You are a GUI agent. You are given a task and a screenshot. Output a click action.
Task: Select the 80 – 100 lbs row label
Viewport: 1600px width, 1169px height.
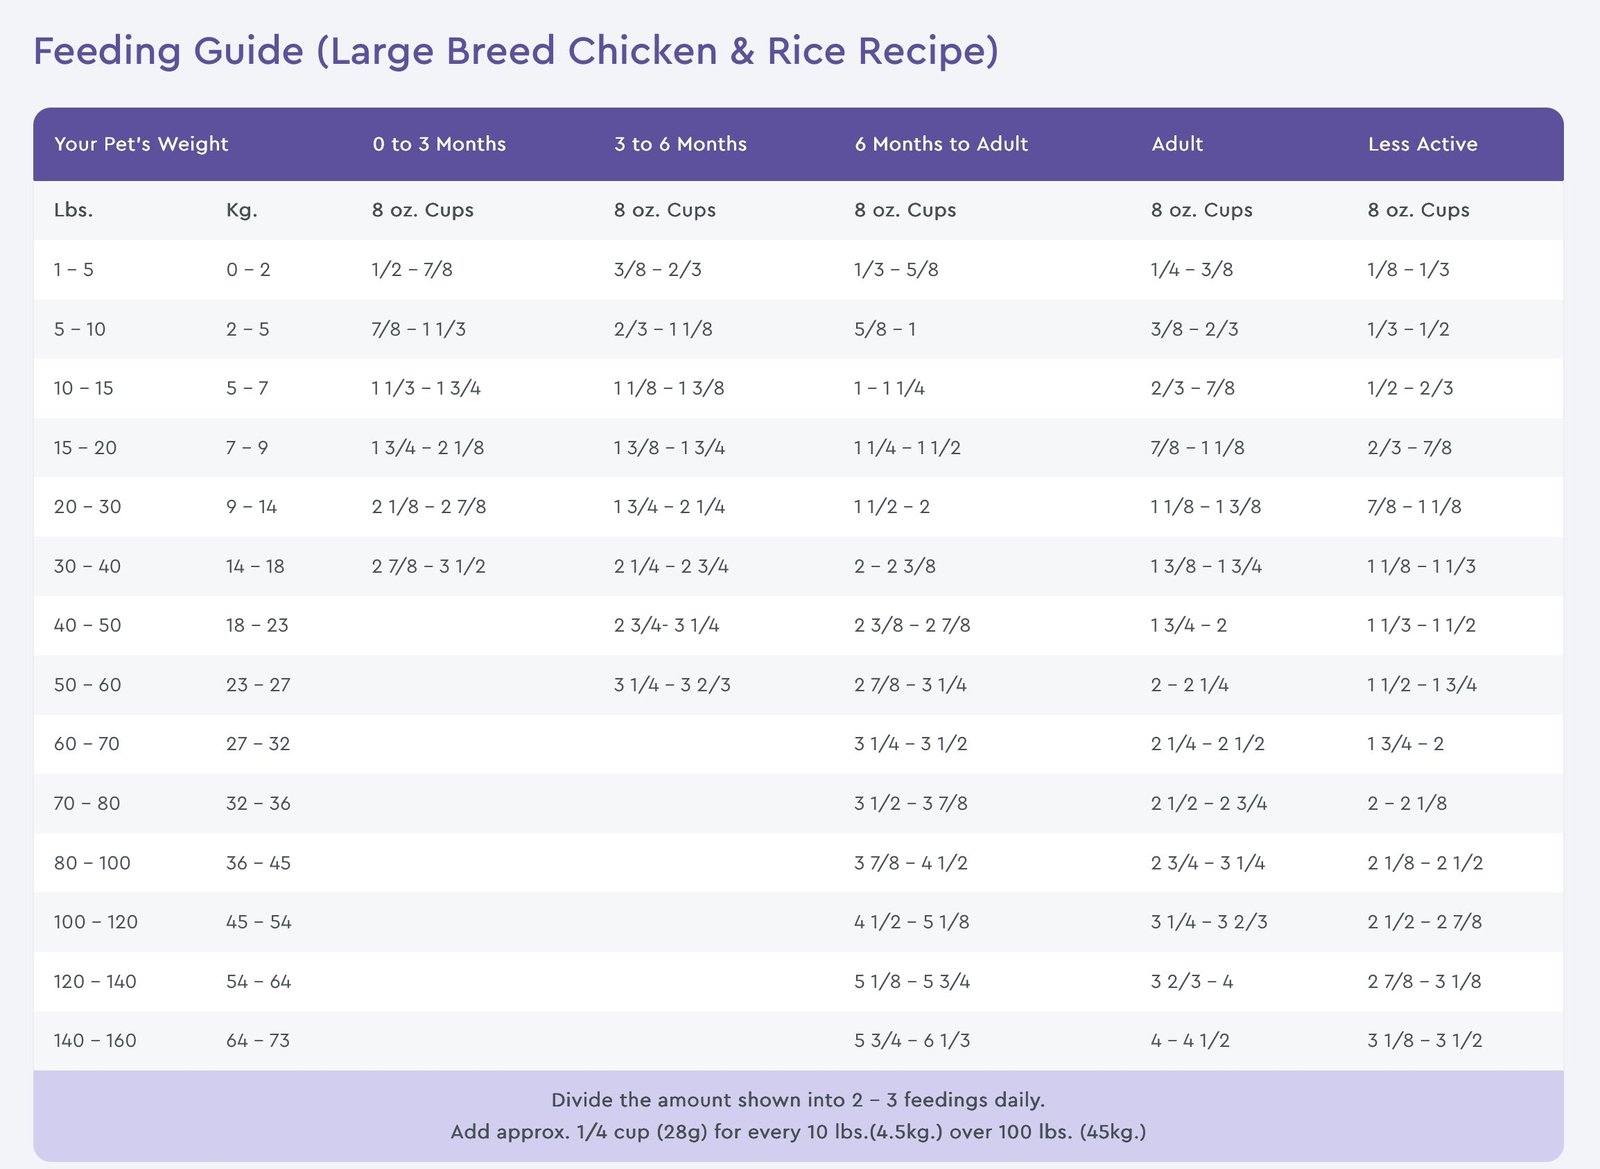click(x=92, y=863)
